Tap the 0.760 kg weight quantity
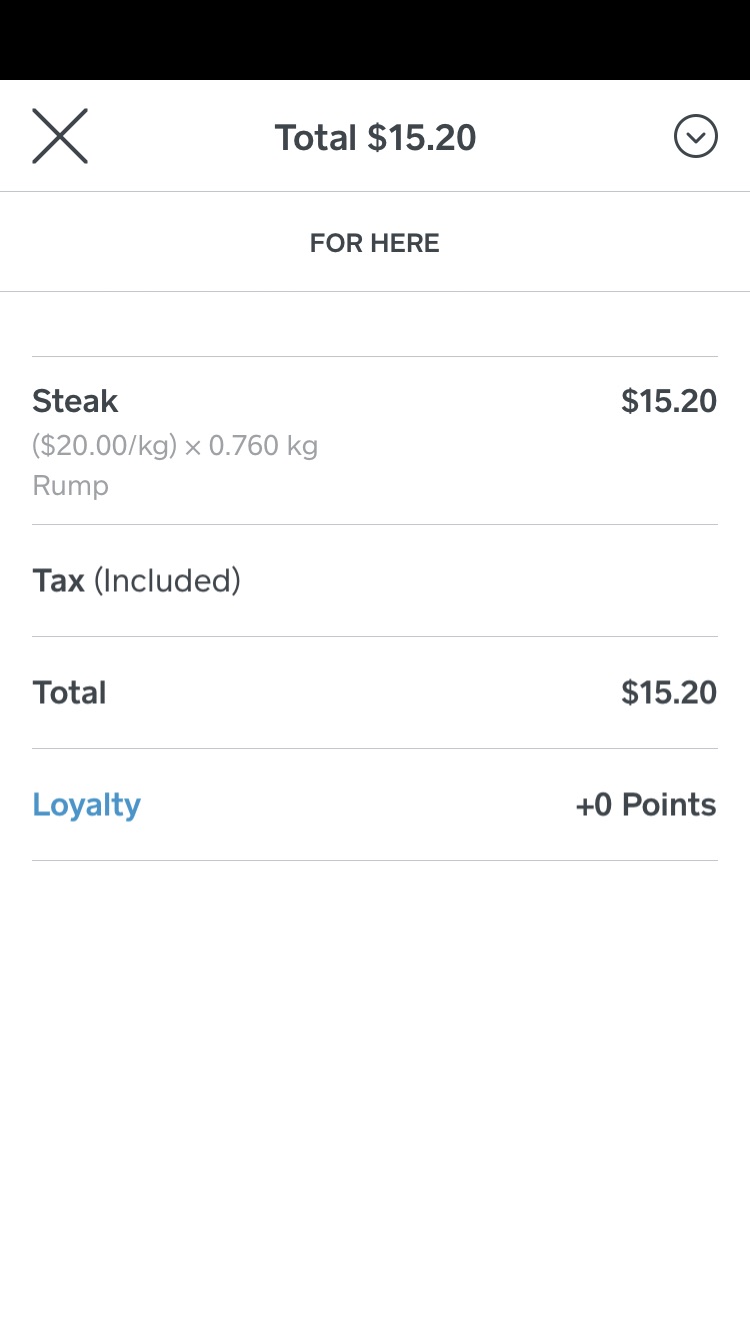 click(263, 445)
